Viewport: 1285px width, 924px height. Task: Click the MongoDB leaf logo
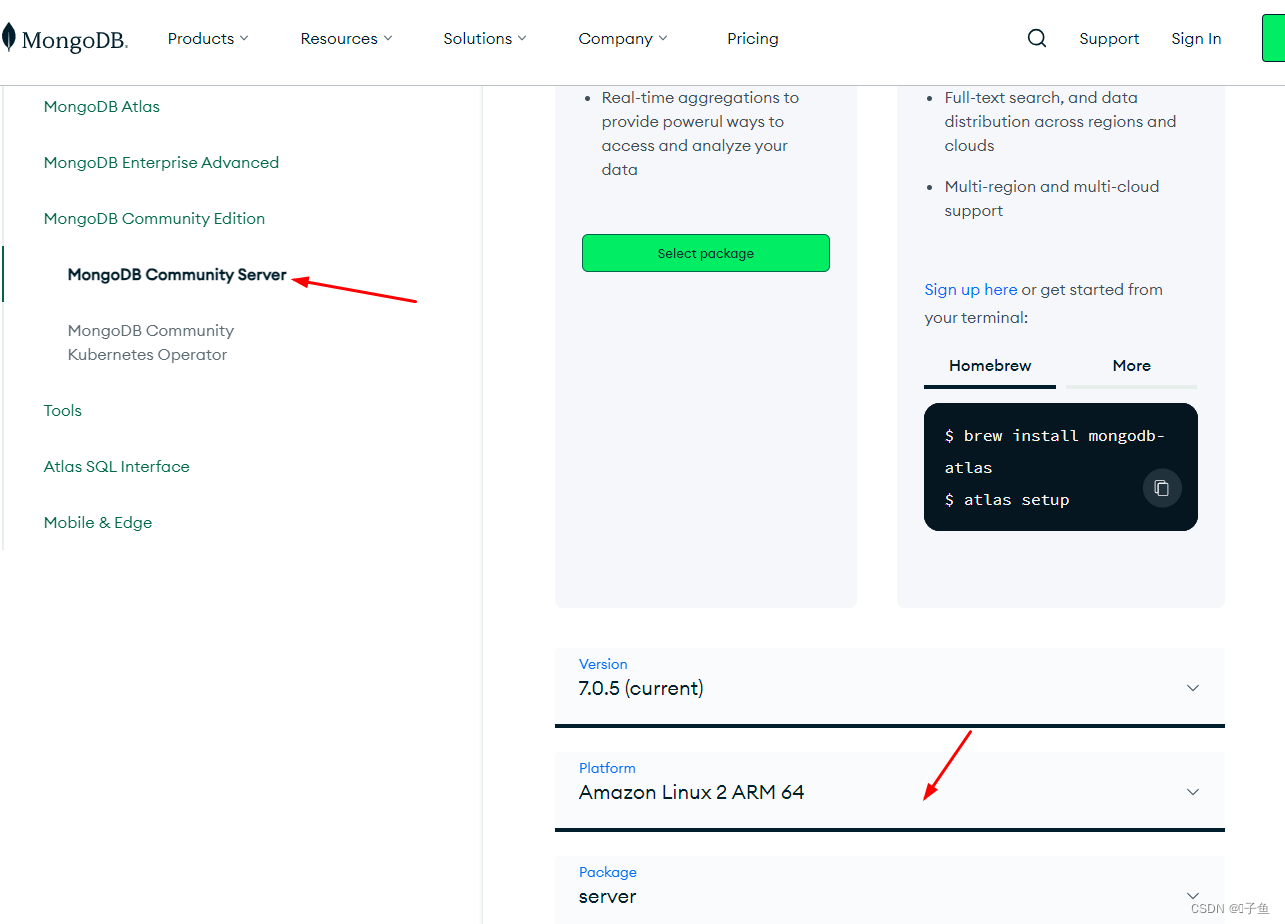click(65, 39)
